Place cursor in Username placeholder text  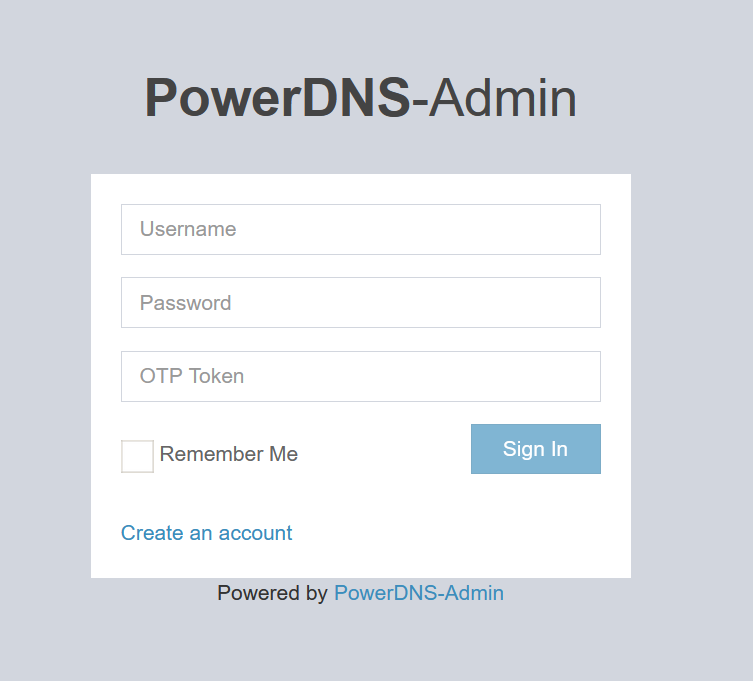(x=188, y=229)
